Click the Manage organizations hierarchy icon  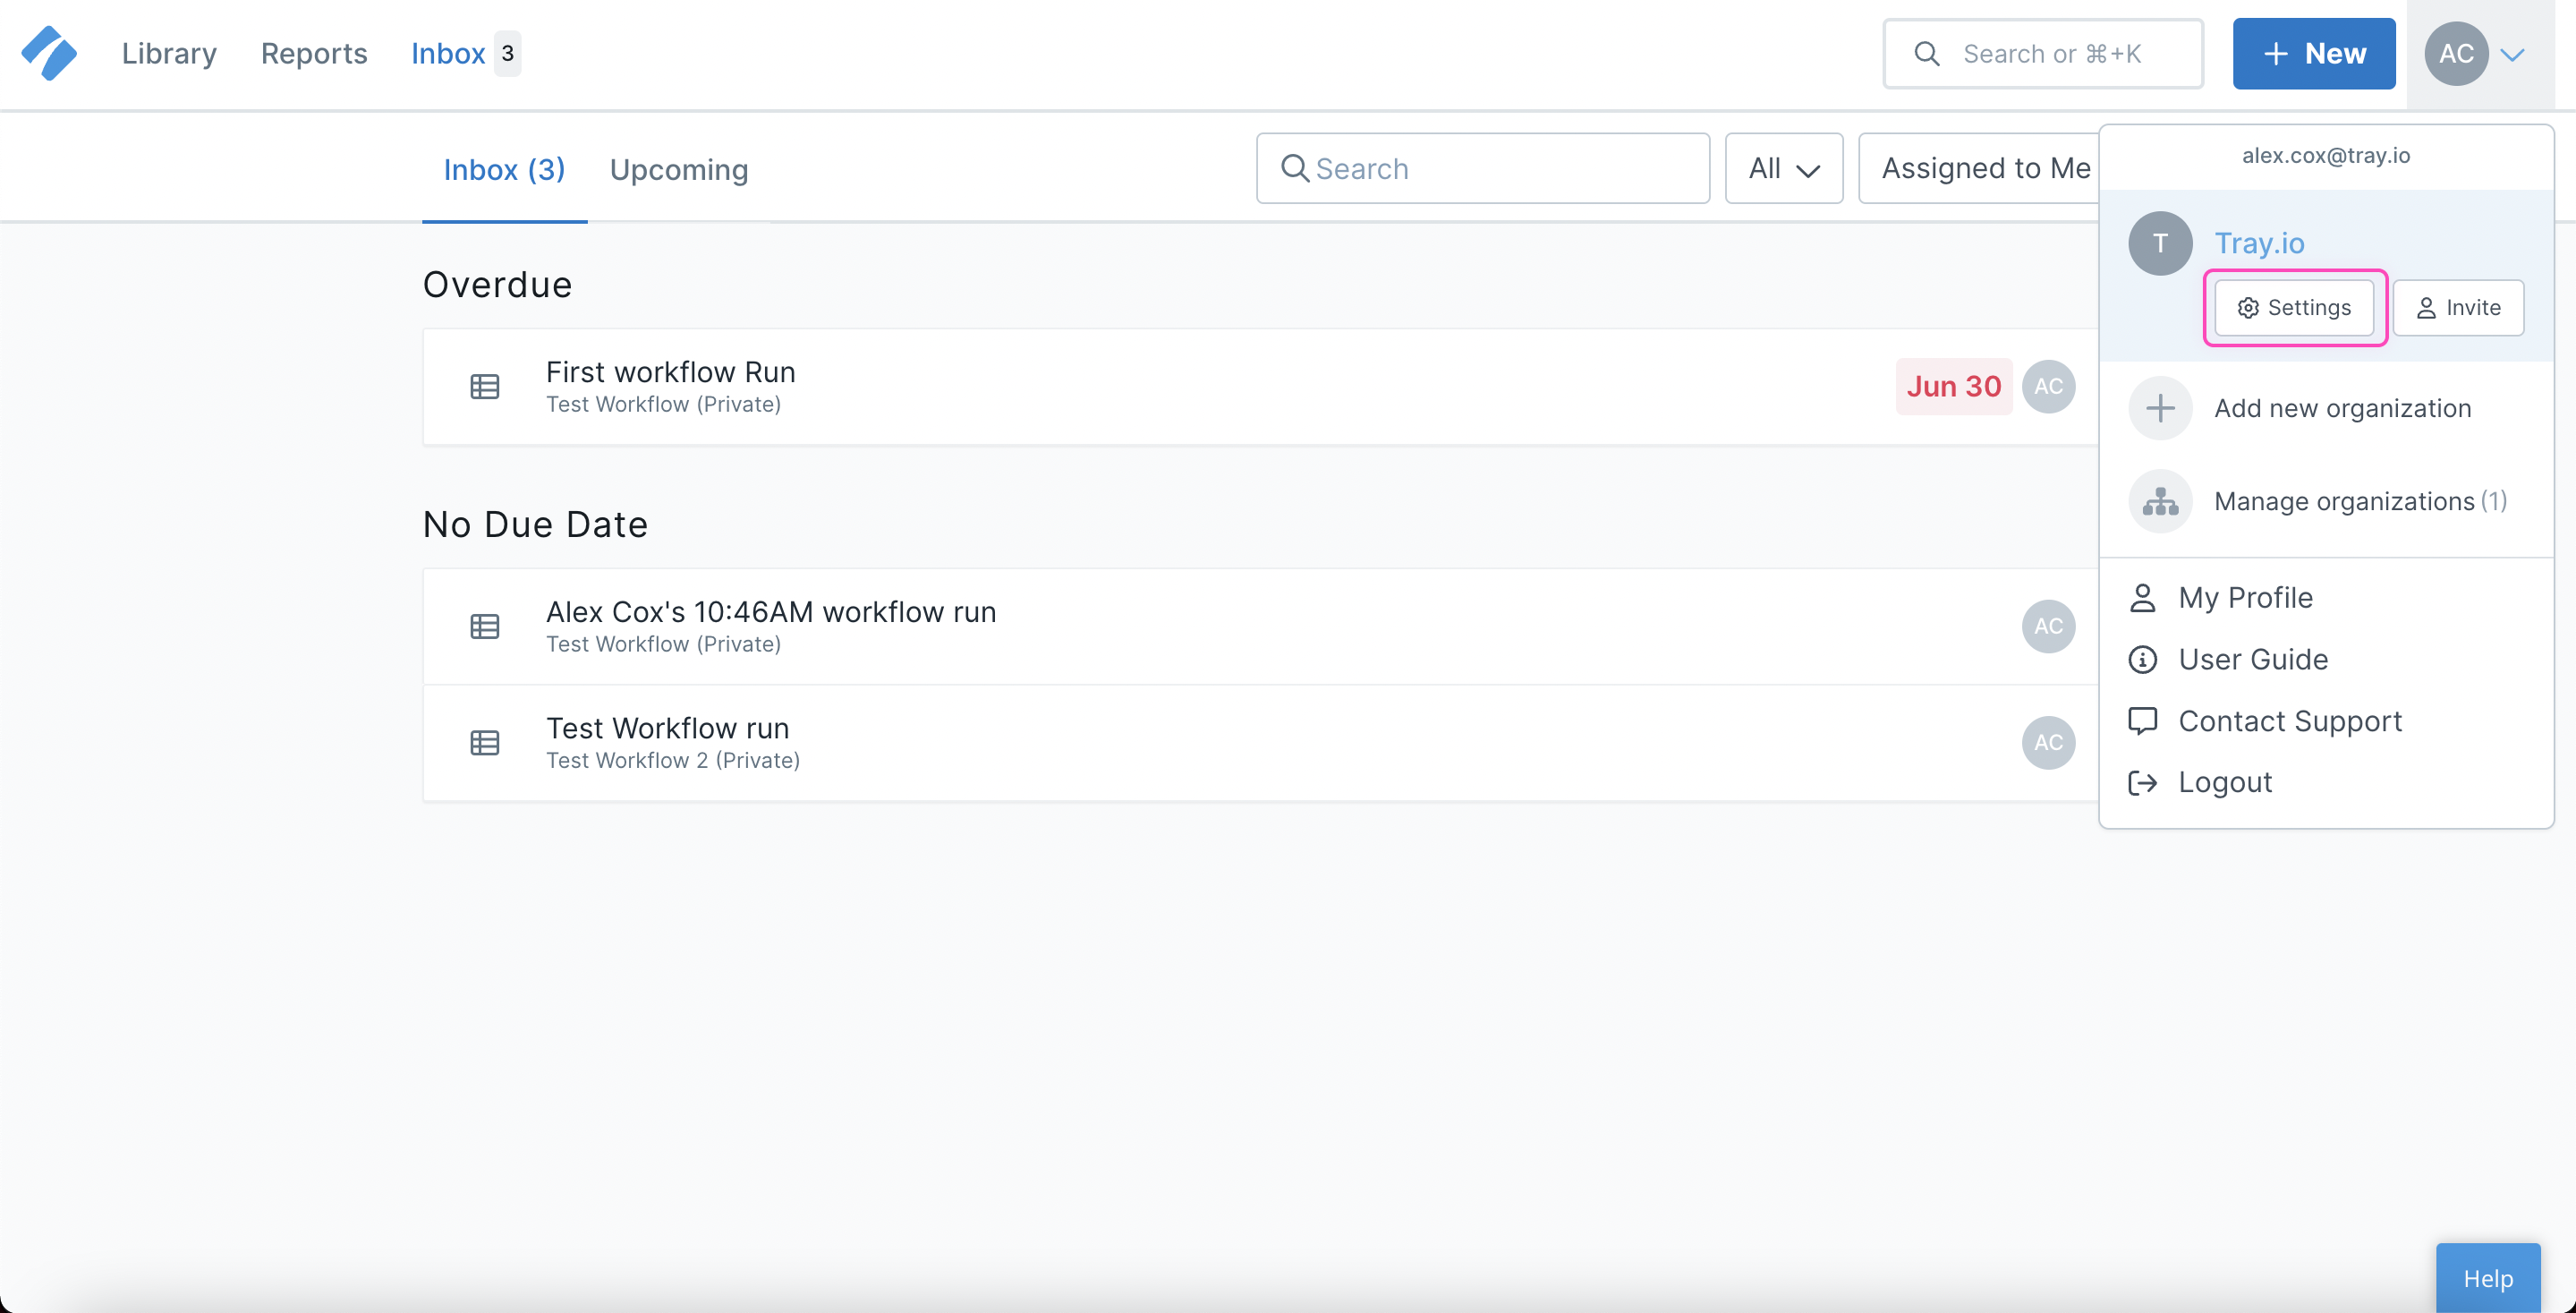(2160, 501)
